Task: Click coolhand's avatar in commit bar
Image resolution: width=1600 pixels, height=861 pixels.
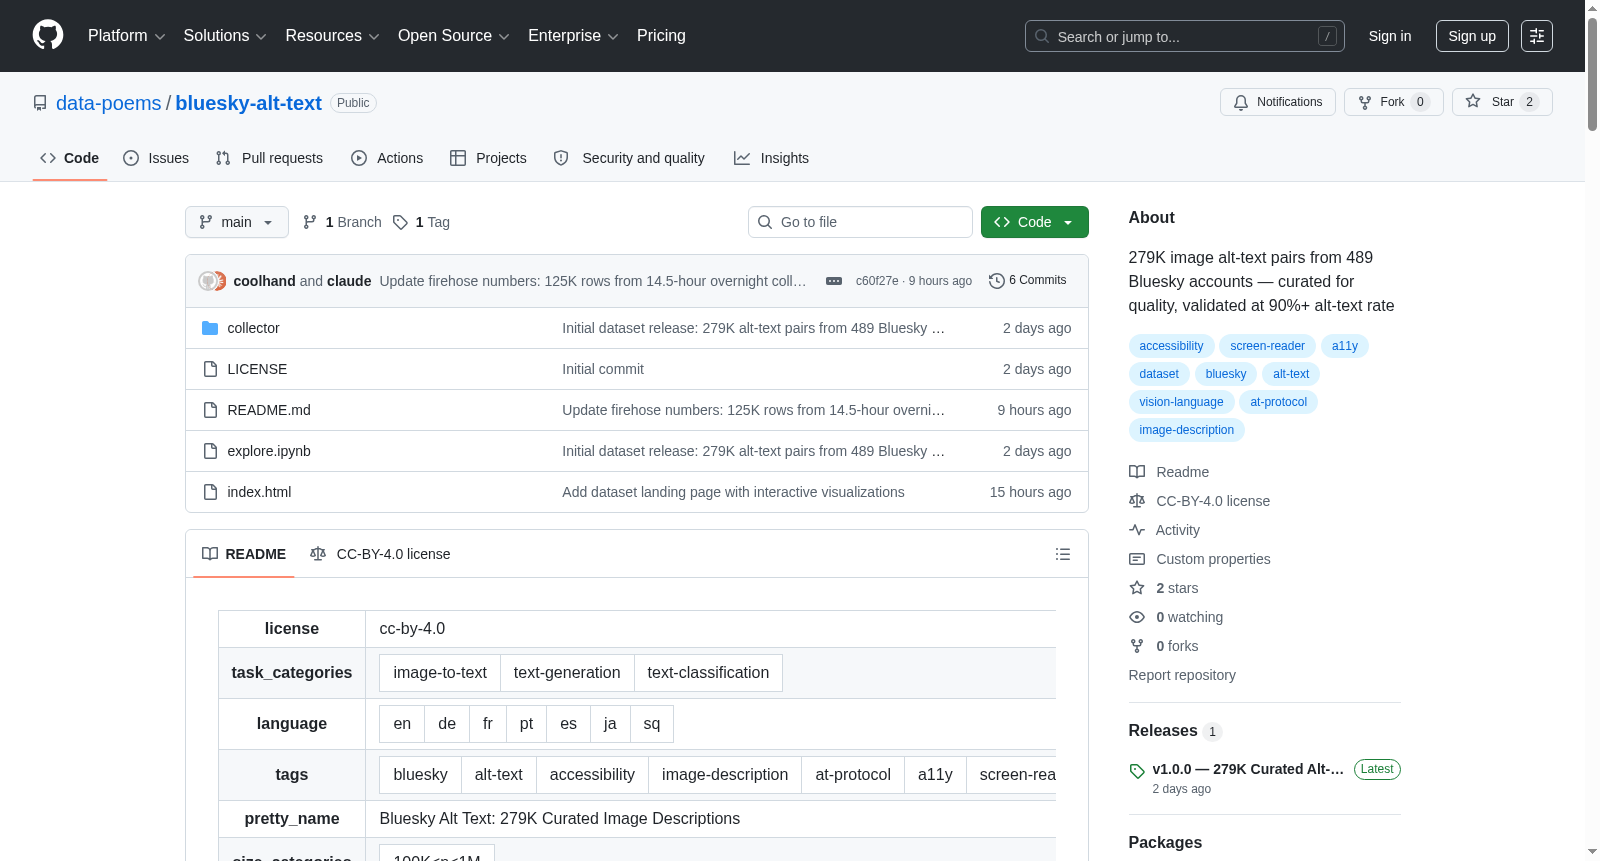Action: click(x=207, y=281)
